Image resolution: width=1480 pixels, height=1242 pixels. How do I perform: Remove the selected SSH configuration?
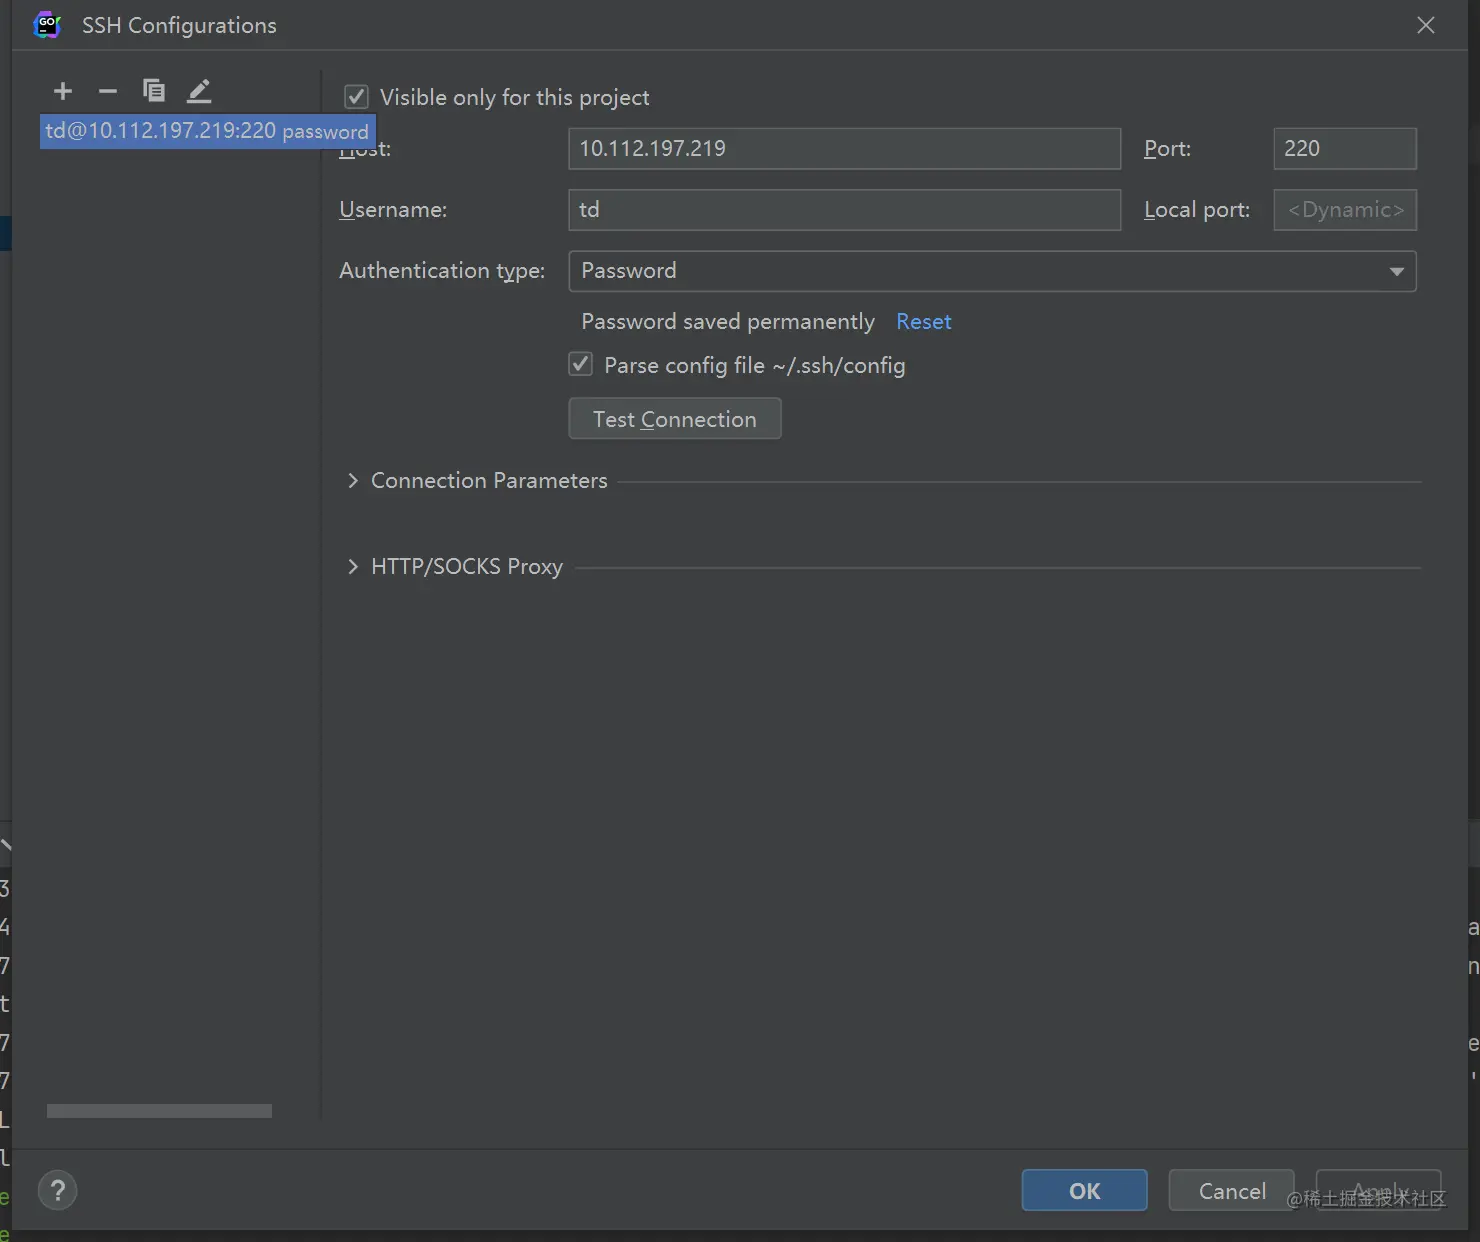coord(108,91)
